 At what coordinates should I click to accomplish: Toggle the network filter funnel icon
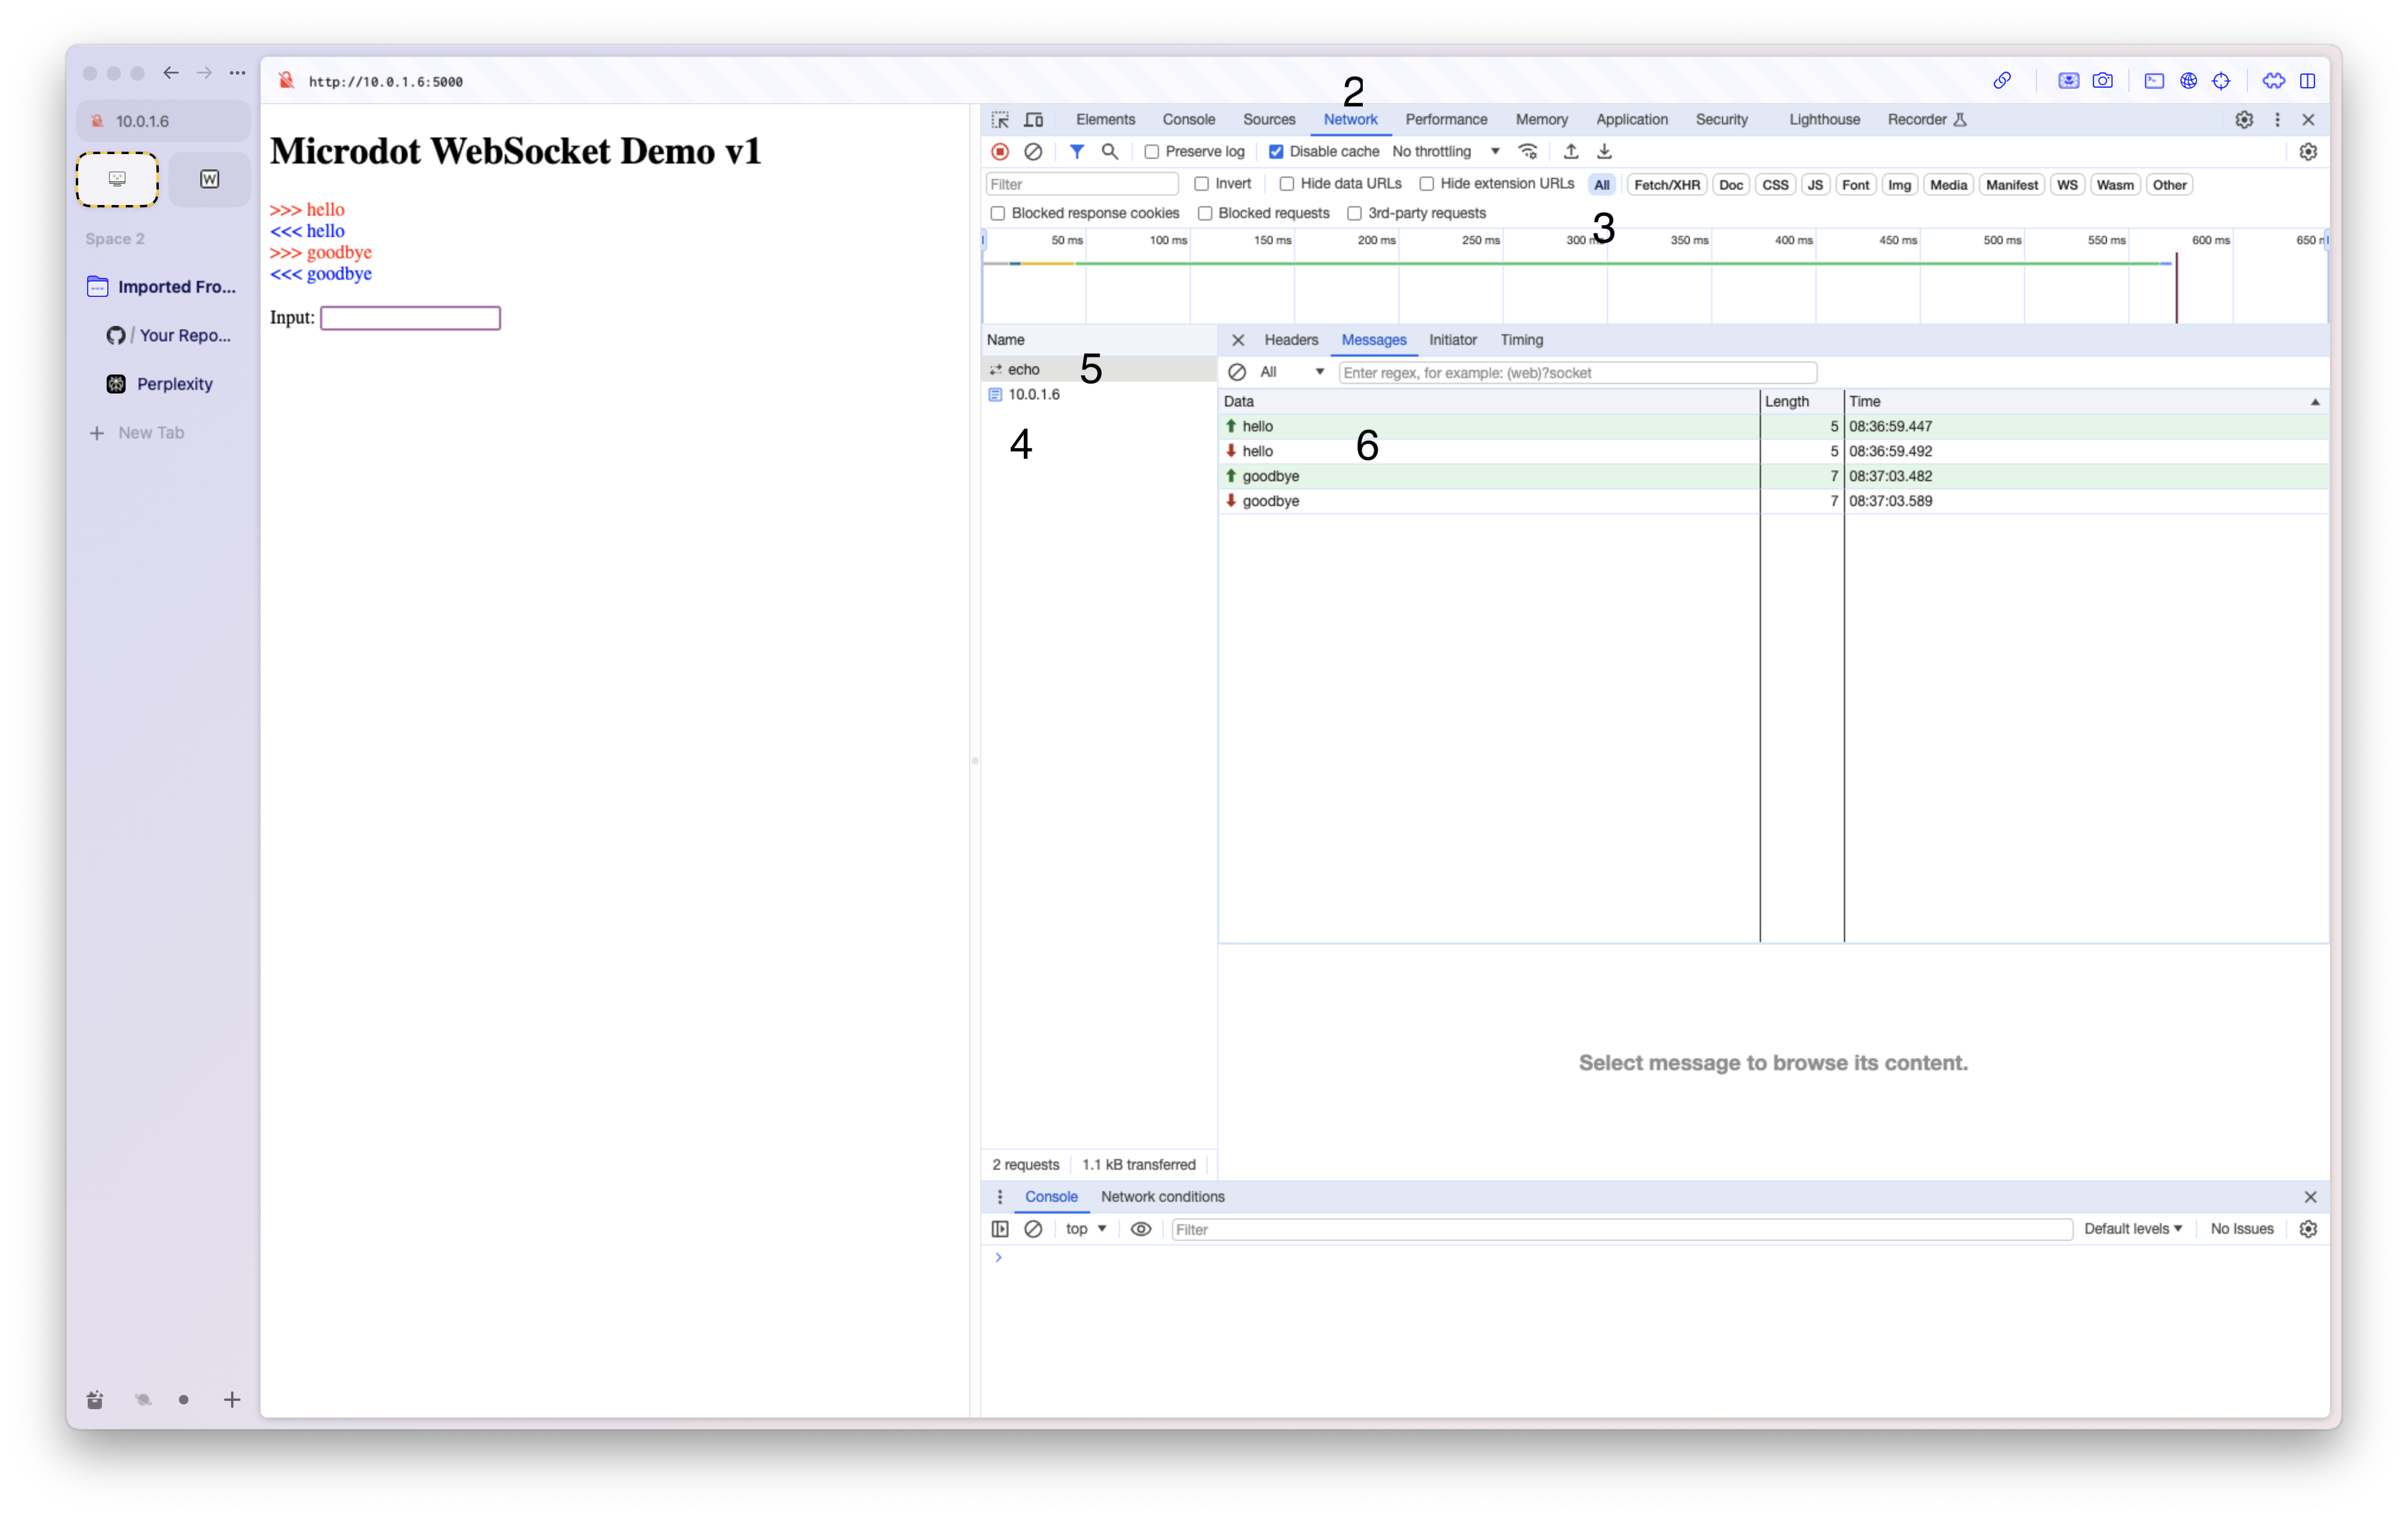pos(1076,152)
